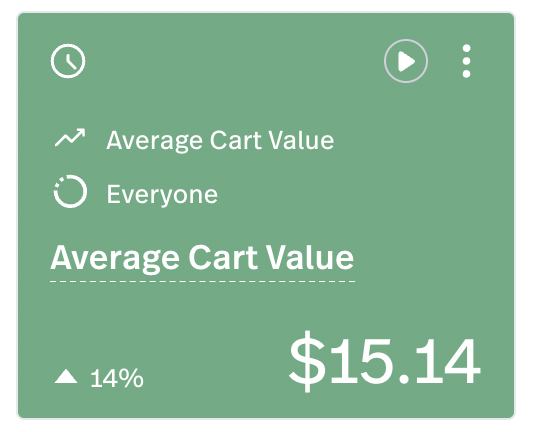
Task: Select the dashed circle segment icon
Action: [70, 191]
